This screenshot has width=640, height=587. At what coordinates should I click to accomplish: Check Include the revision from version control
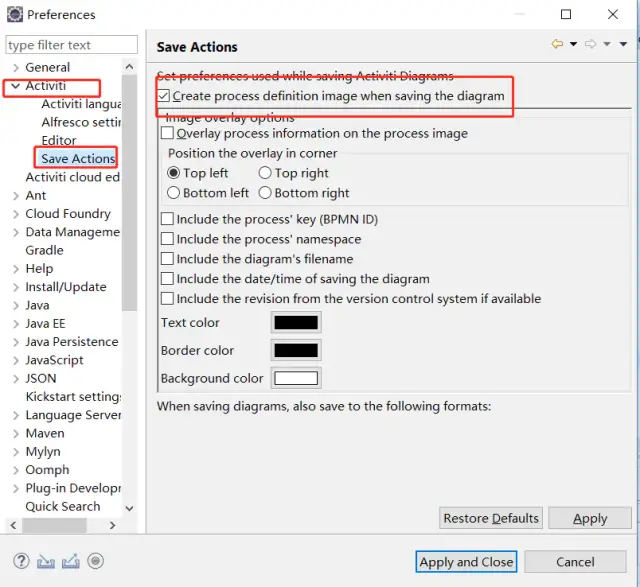tap(167, 299)
